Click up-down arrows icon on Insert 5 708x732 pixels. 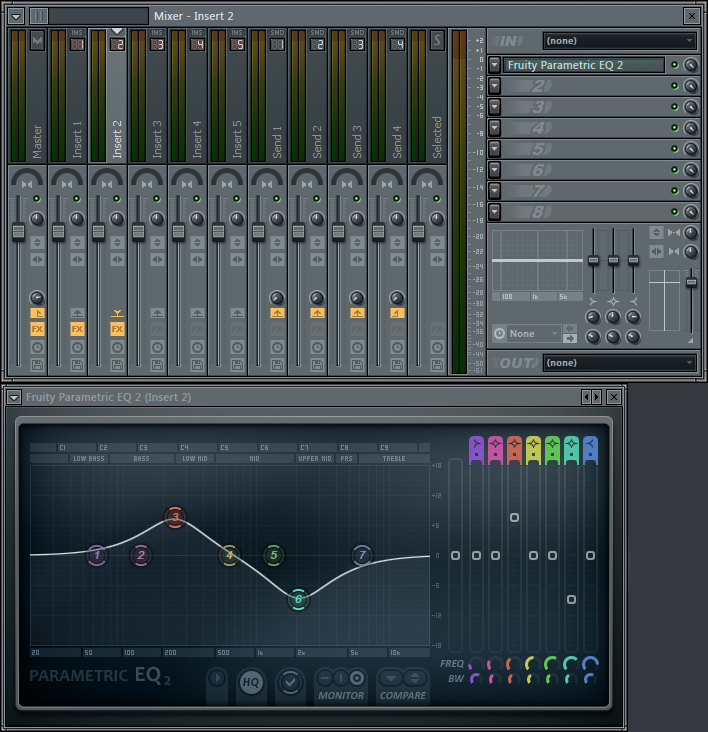pos(238,242)
